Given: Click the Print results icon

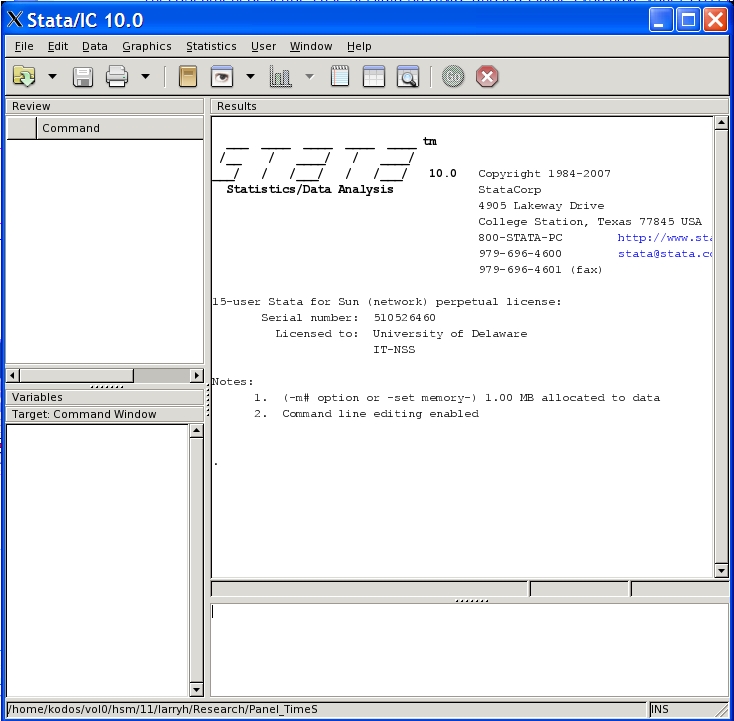Looking at the screenshot, I should [x=117, y=77].
